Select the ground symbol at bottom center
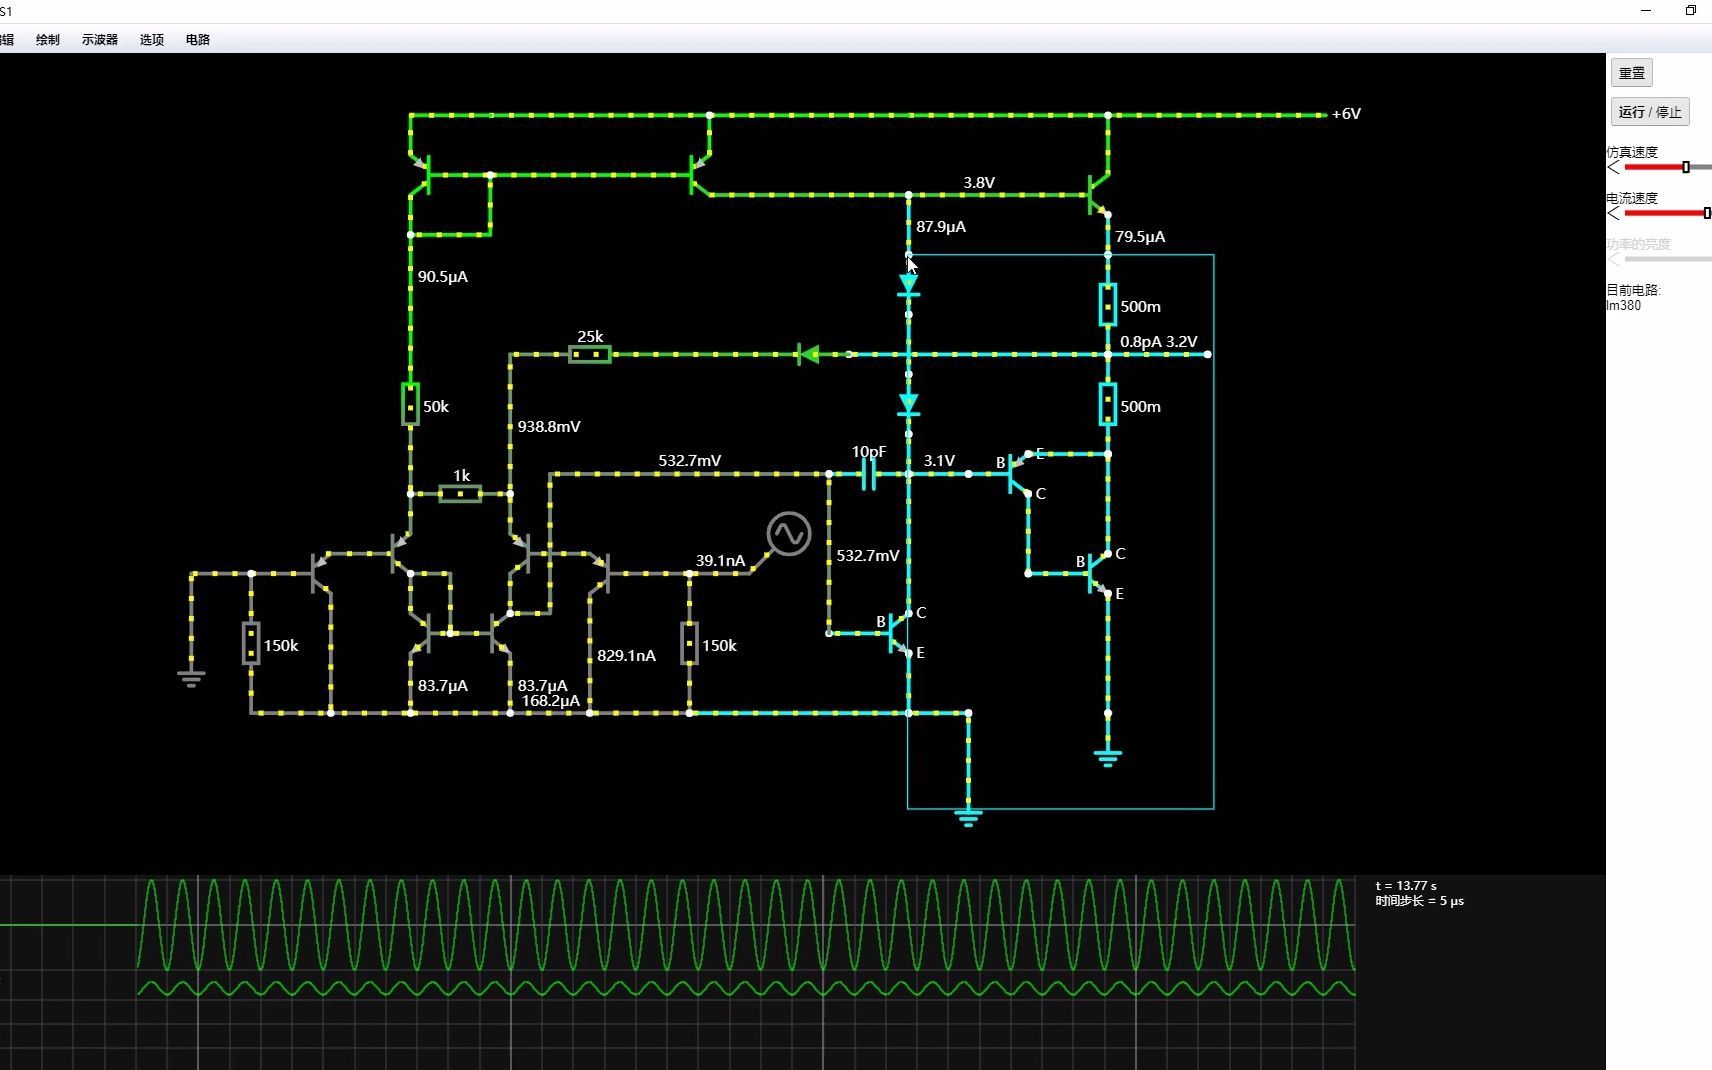Screen dimensions: 1712x1070 [968, 818]
